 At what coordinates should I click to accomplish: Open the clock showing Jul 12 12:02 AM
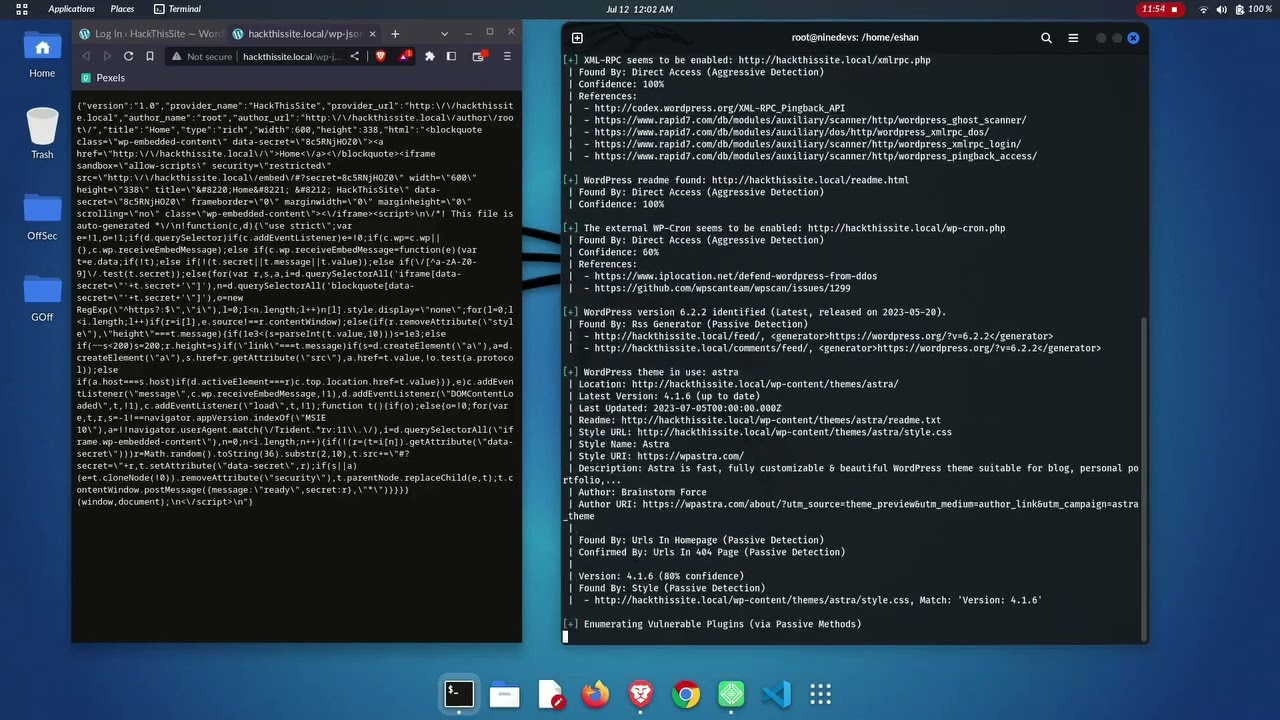(639, 9)
